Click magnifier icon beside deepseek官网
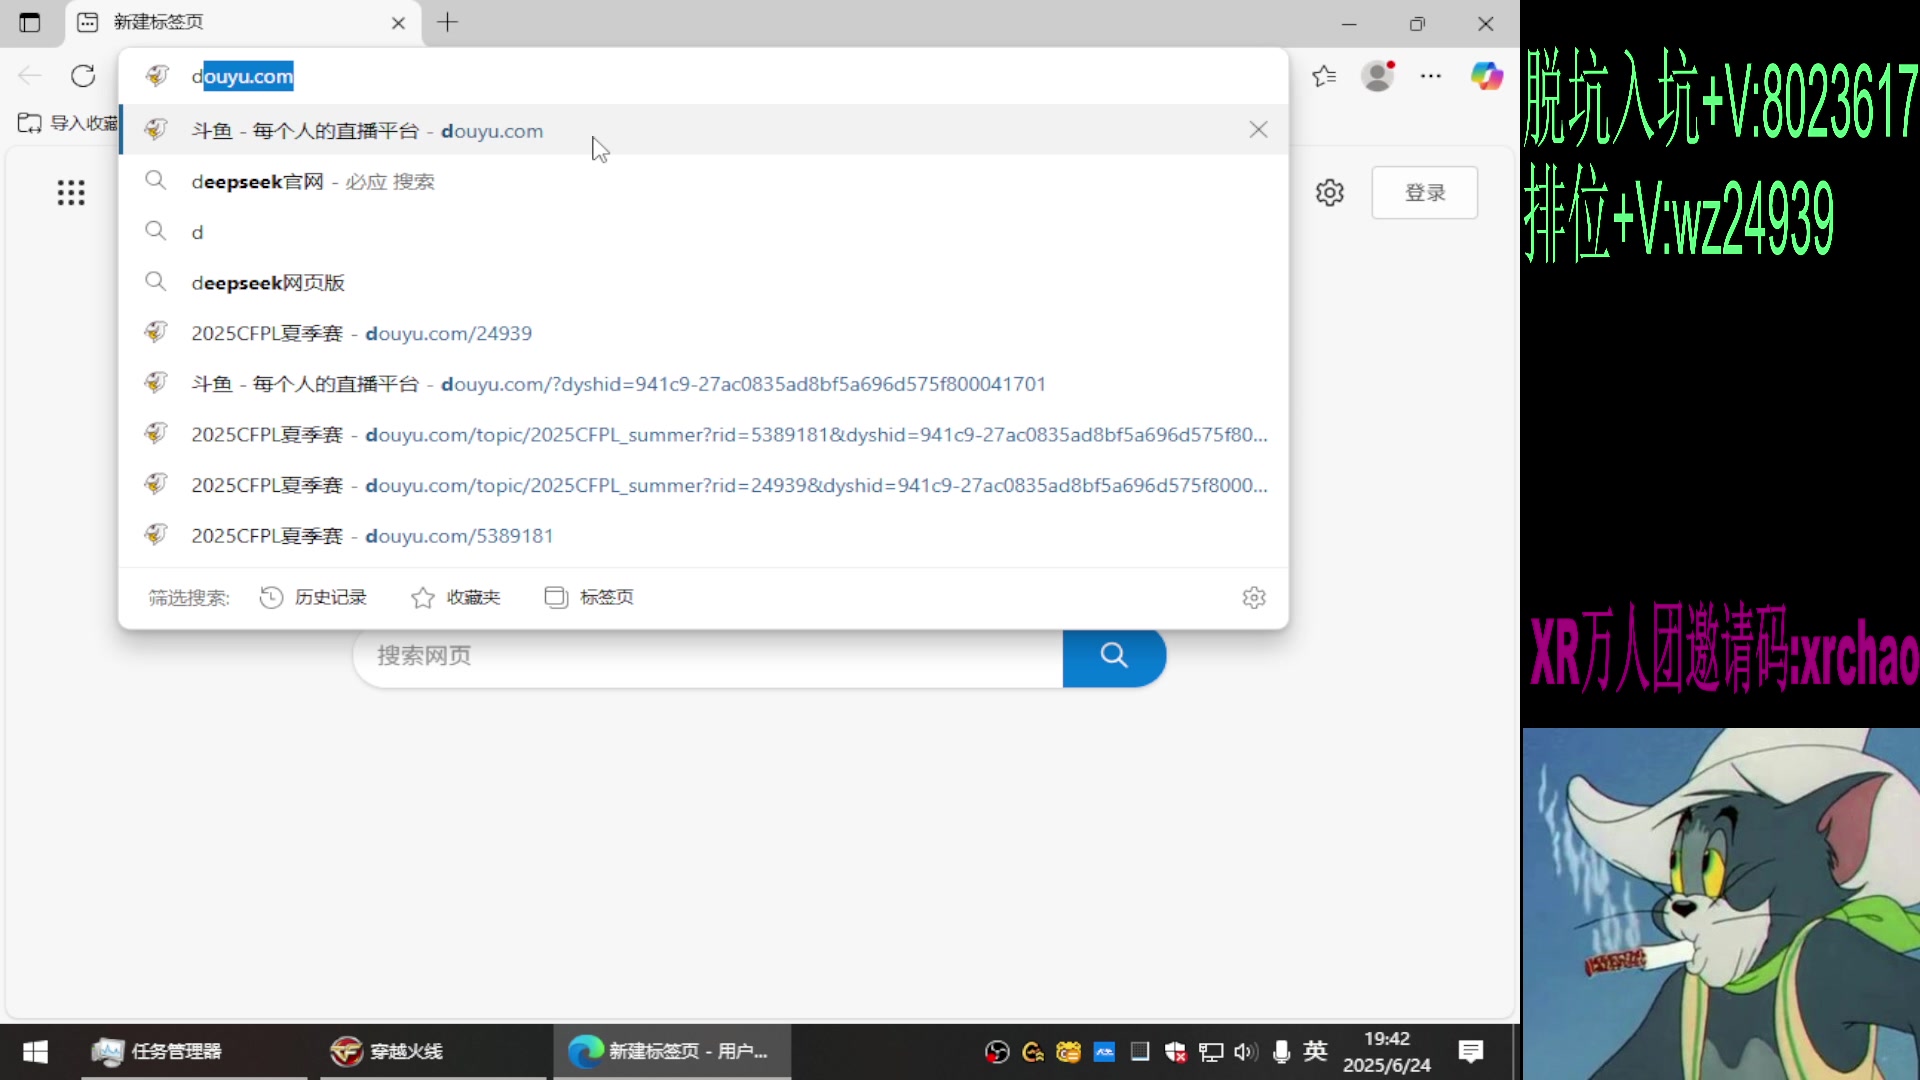The height and width of the screenshot is (1080, 1920). [155, 180]
